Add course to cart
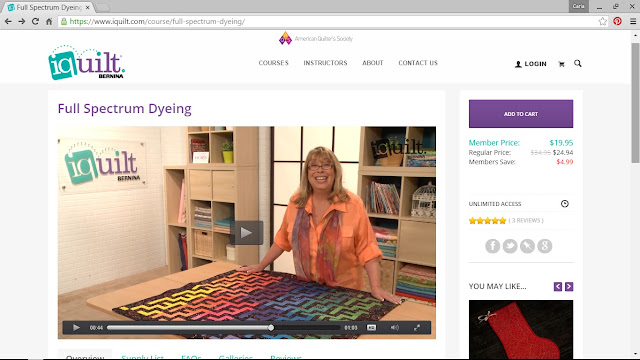Viewport: 640px width, 360px height. tap(521, 114)
